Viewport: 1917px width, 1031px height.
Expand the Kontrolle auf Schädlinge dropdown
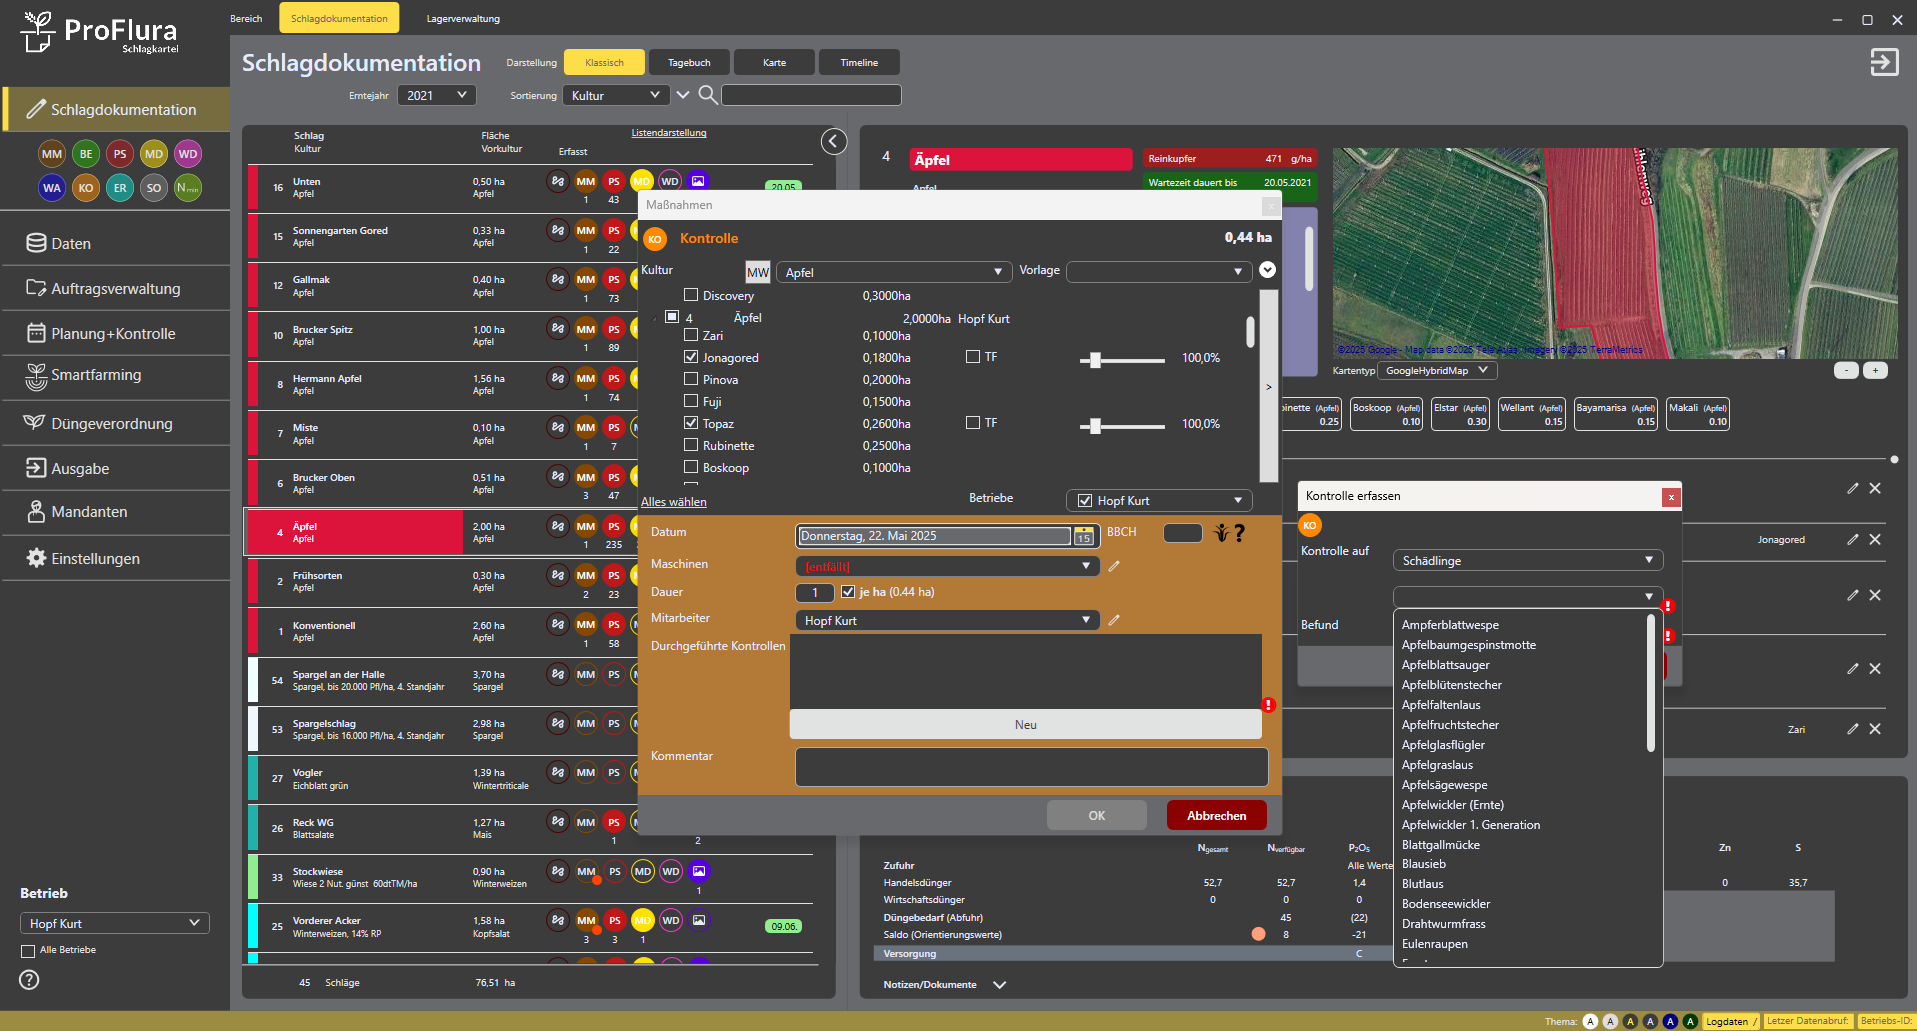(x=1527, y=561)
